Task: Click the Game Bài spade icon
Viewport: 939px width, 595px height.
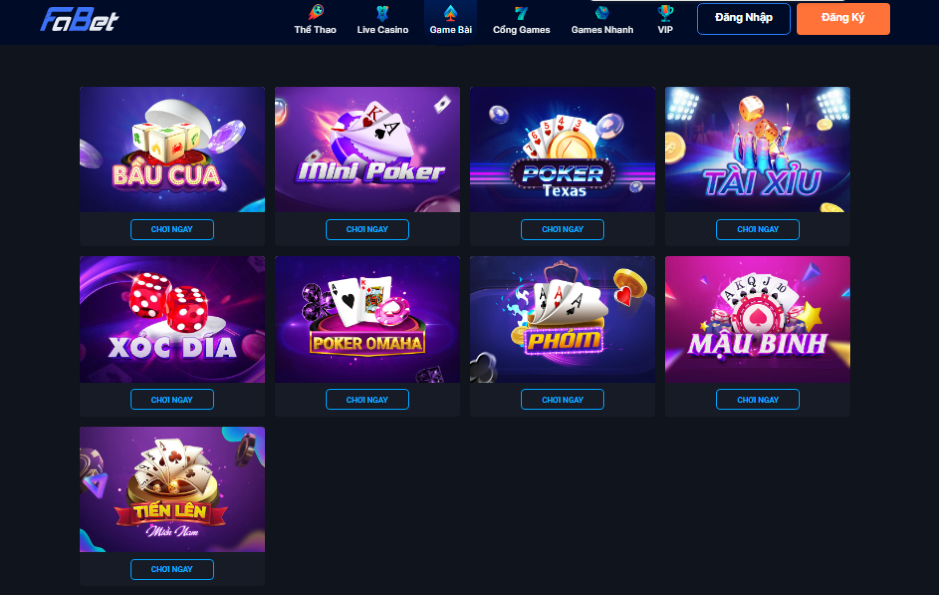Action: pos(450,13)
